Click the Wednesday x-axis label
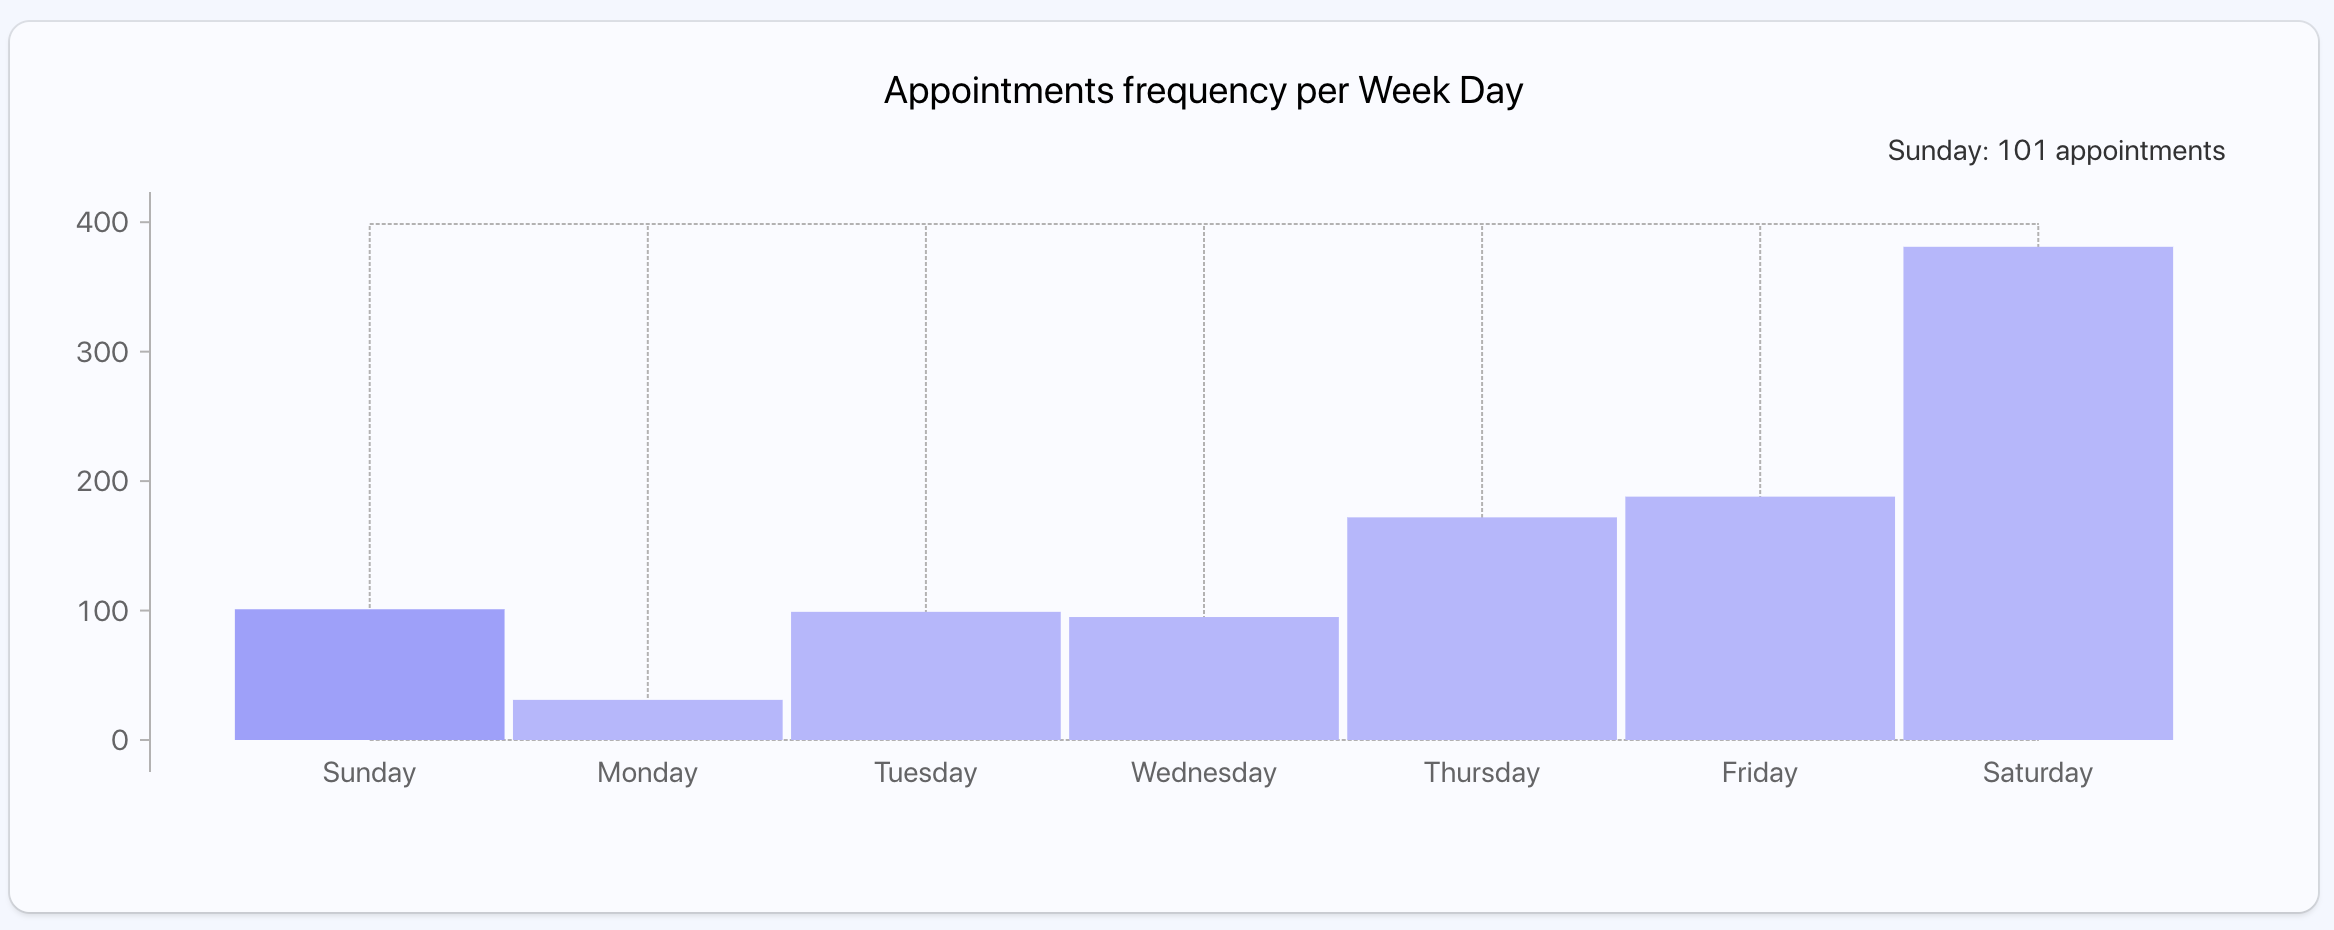The width and height of the screenshot is (2334, 930). [x=1203, y=772]
